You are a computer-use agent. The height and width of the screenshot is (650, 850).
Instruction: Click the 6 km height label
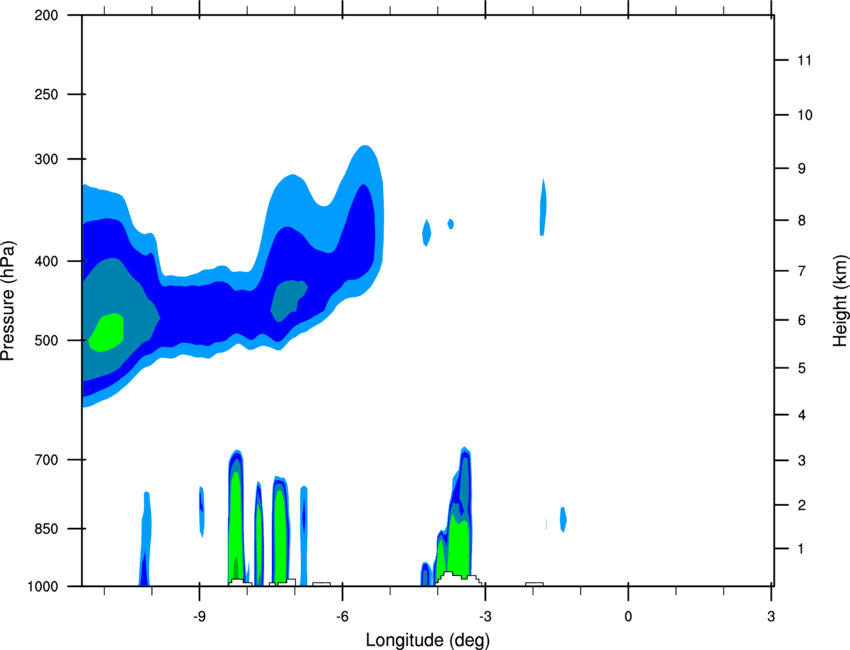click(801, 320)
